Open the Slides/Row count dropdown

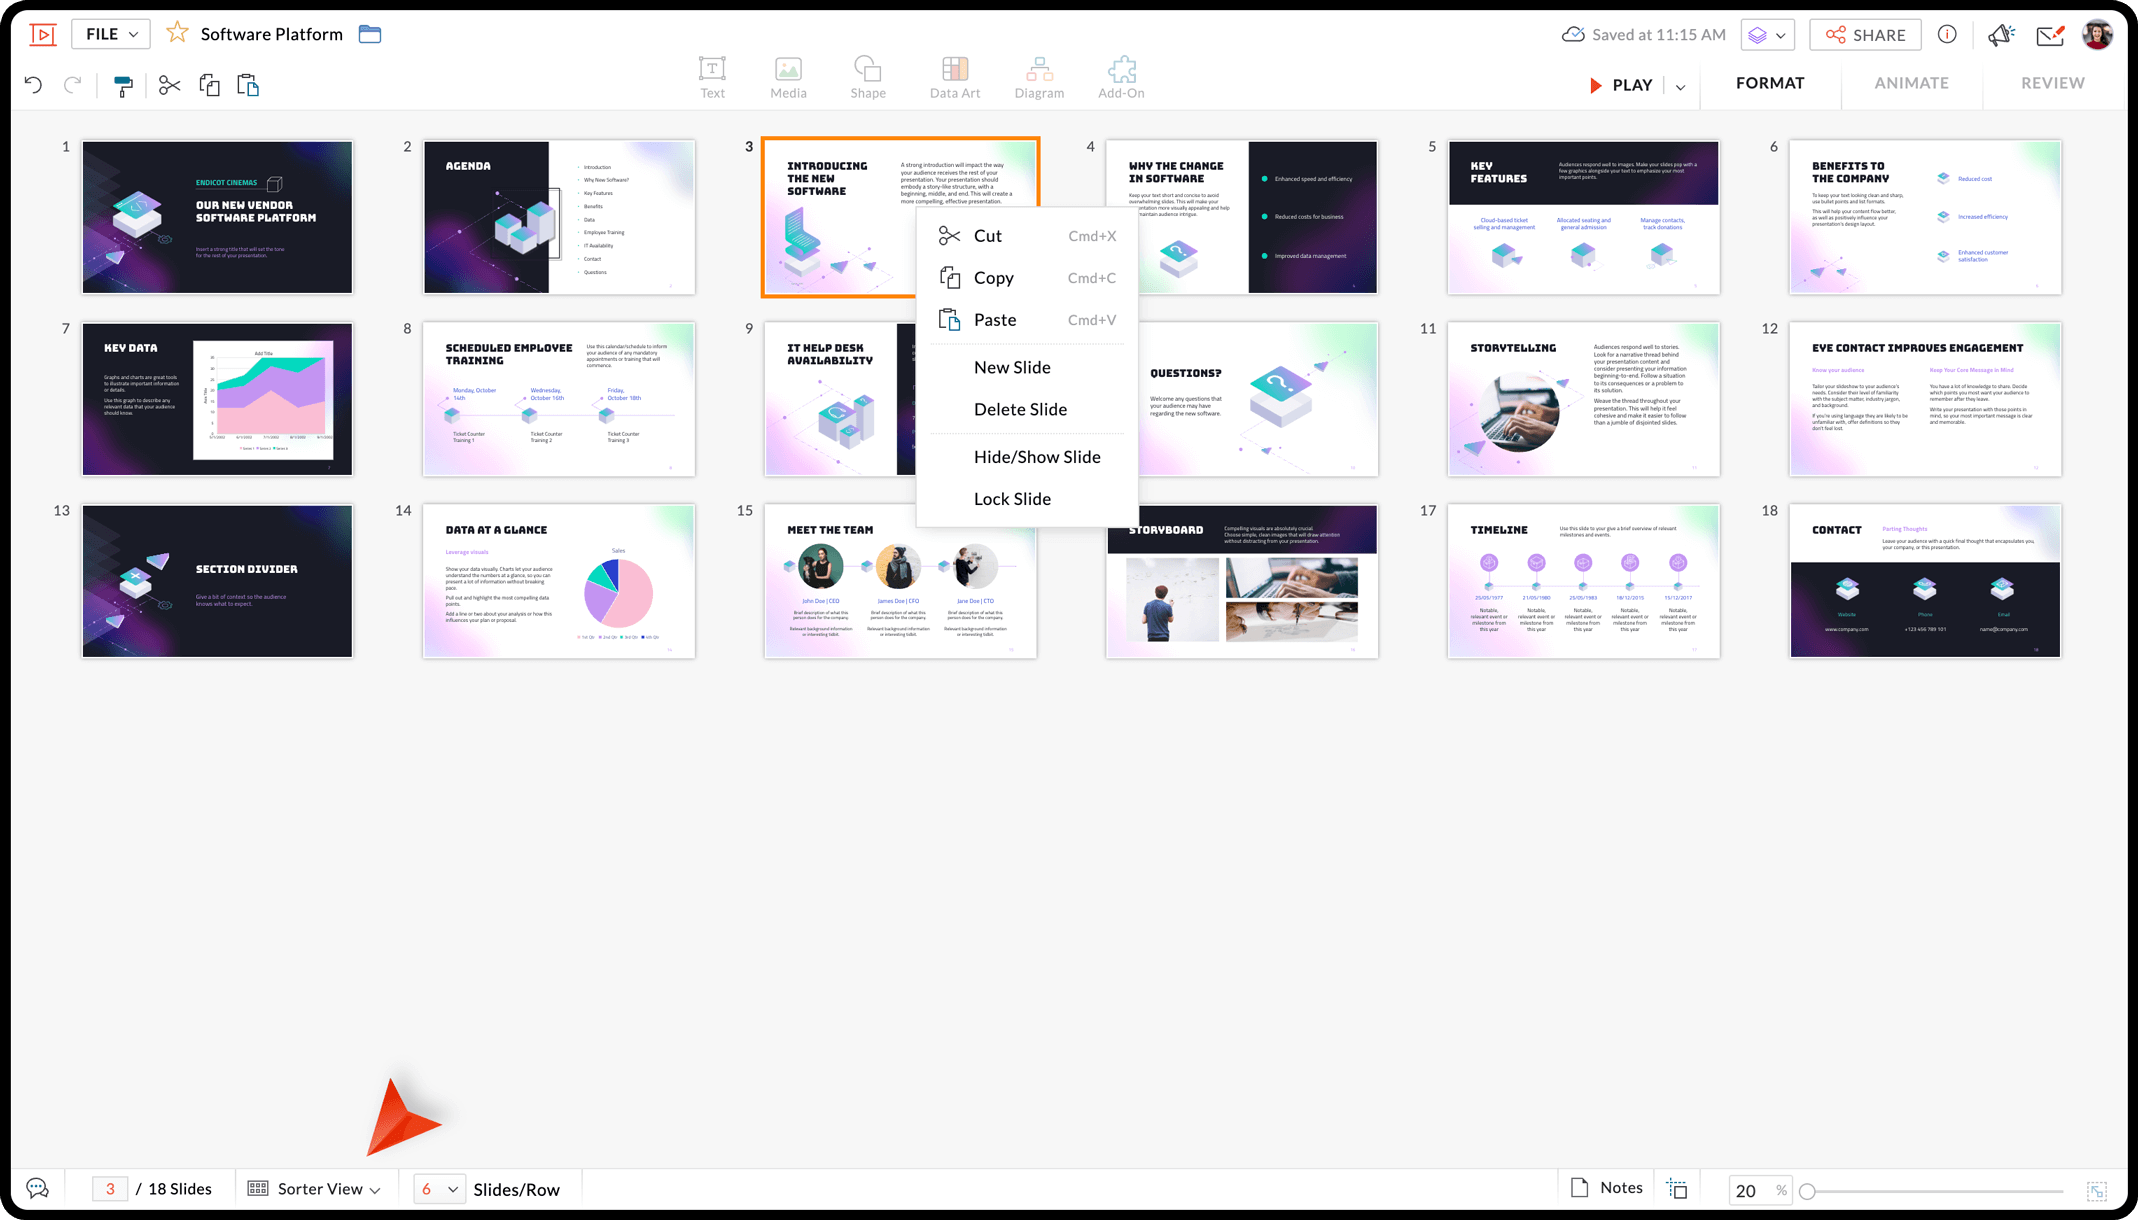click(x=439, y=1189)
